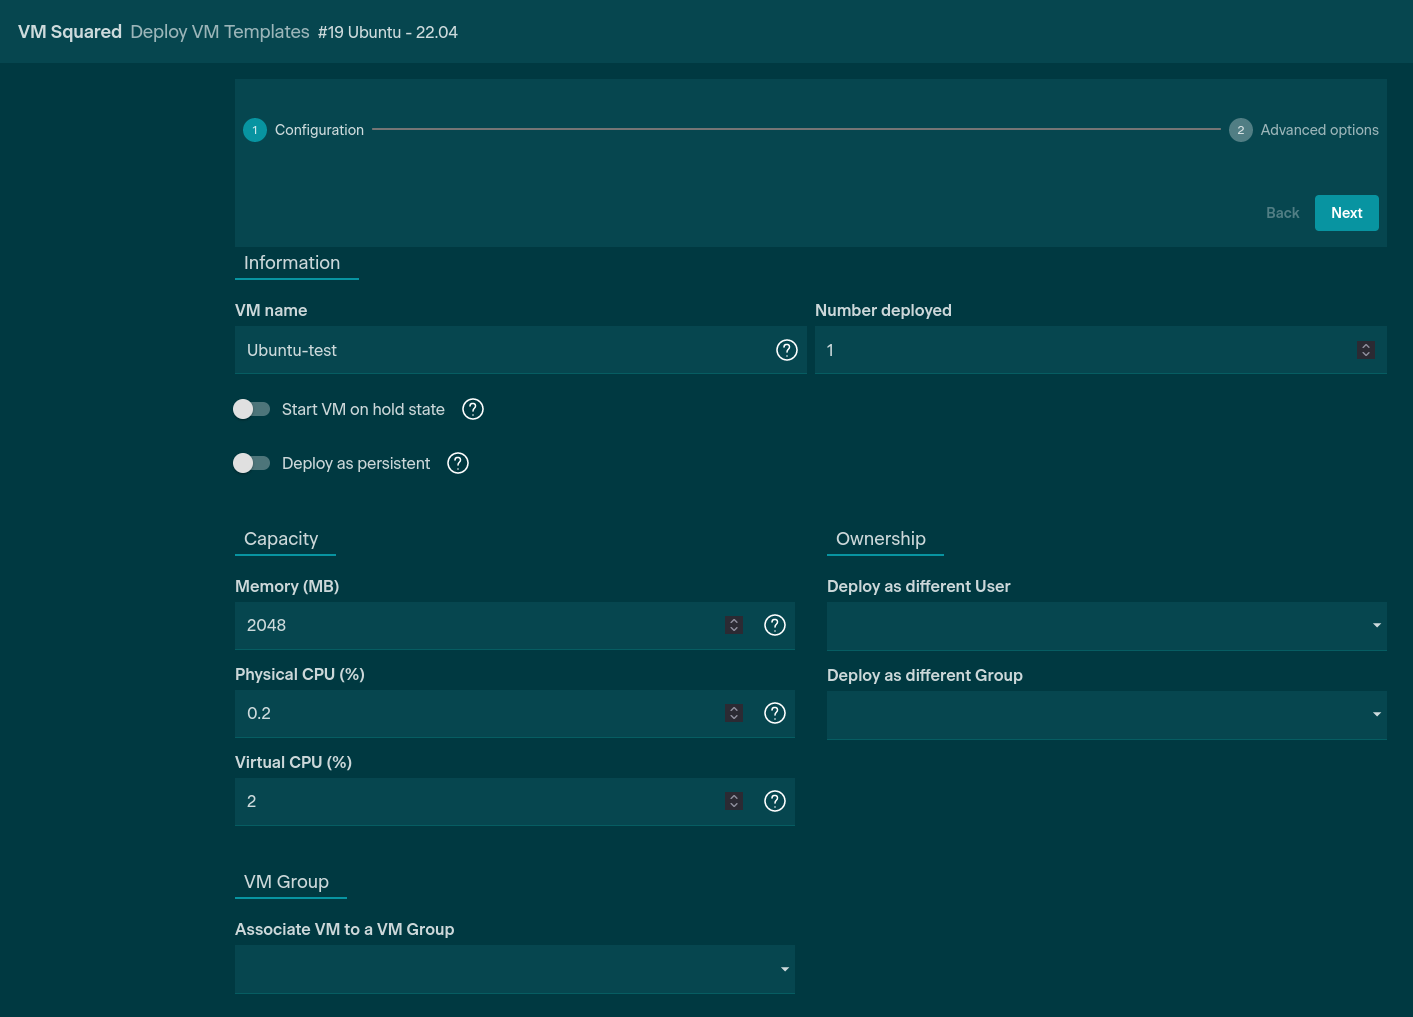
Task: Open help for Start VM on hold state
Action: (473, 409)
